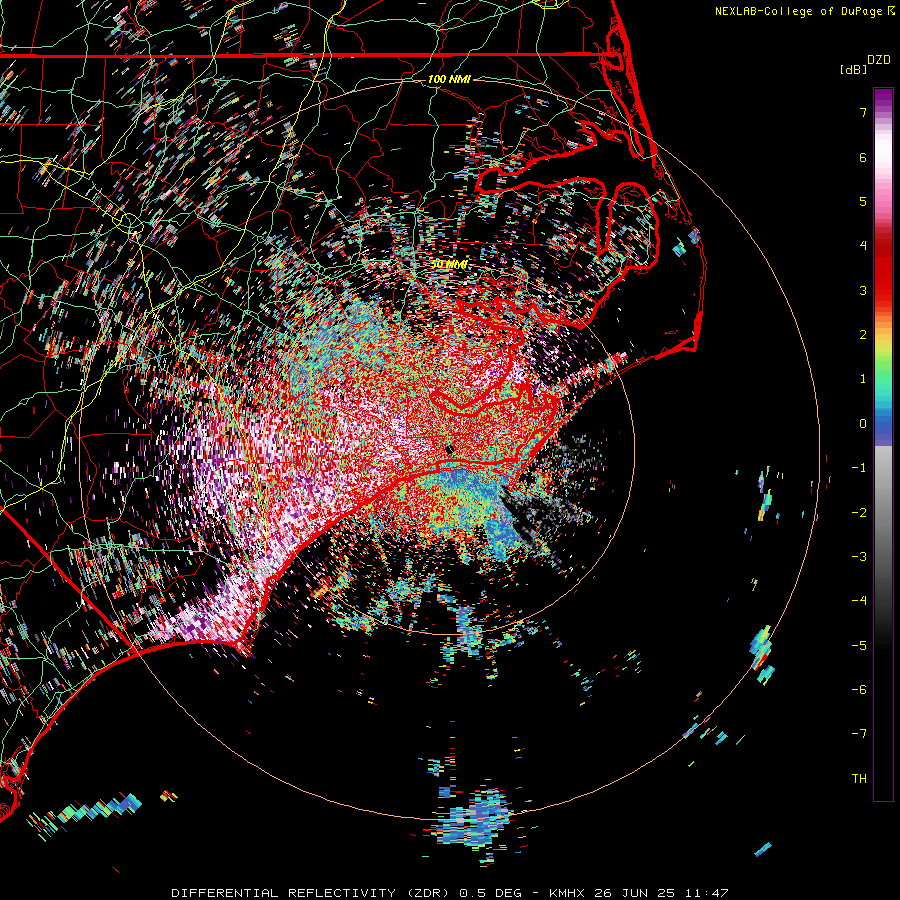Click the 100 NMI range ring label
Image resolution: width=900 pixels, height=900 pixels.
click(x=449, y=79)
